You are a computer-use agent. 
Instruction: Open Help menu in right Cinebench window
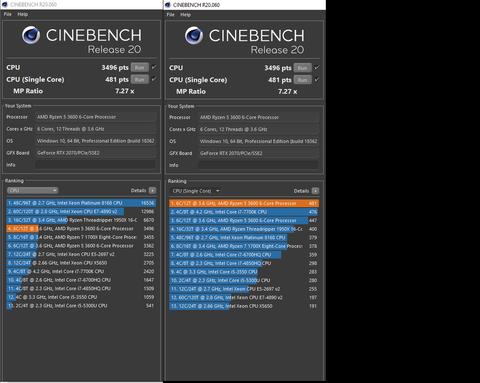coord(186,15)
